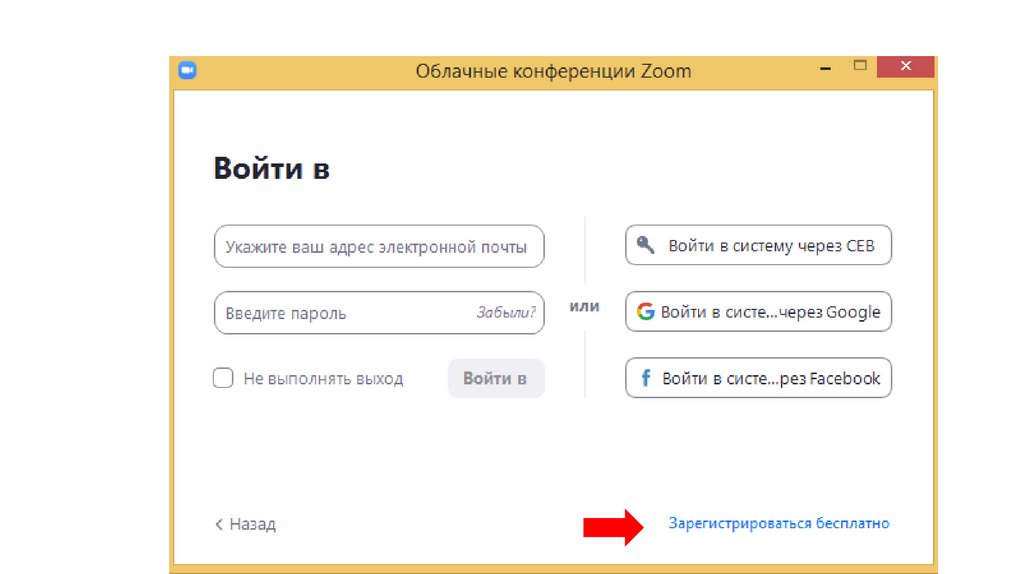
Task: Click the Zoom camera icon in title bar
Action: tap(187, 70)
